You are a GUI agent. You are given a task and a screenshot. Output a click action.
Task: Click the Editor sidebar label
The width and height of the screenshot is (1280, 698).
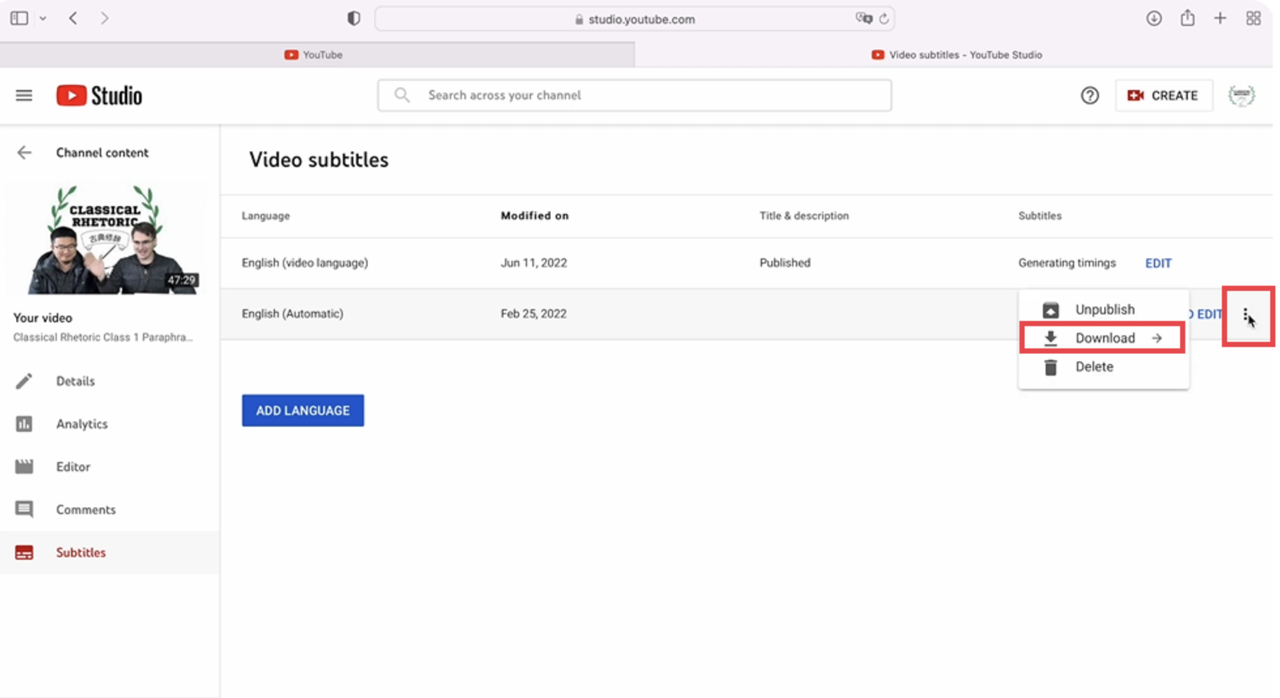coord(73,467)
